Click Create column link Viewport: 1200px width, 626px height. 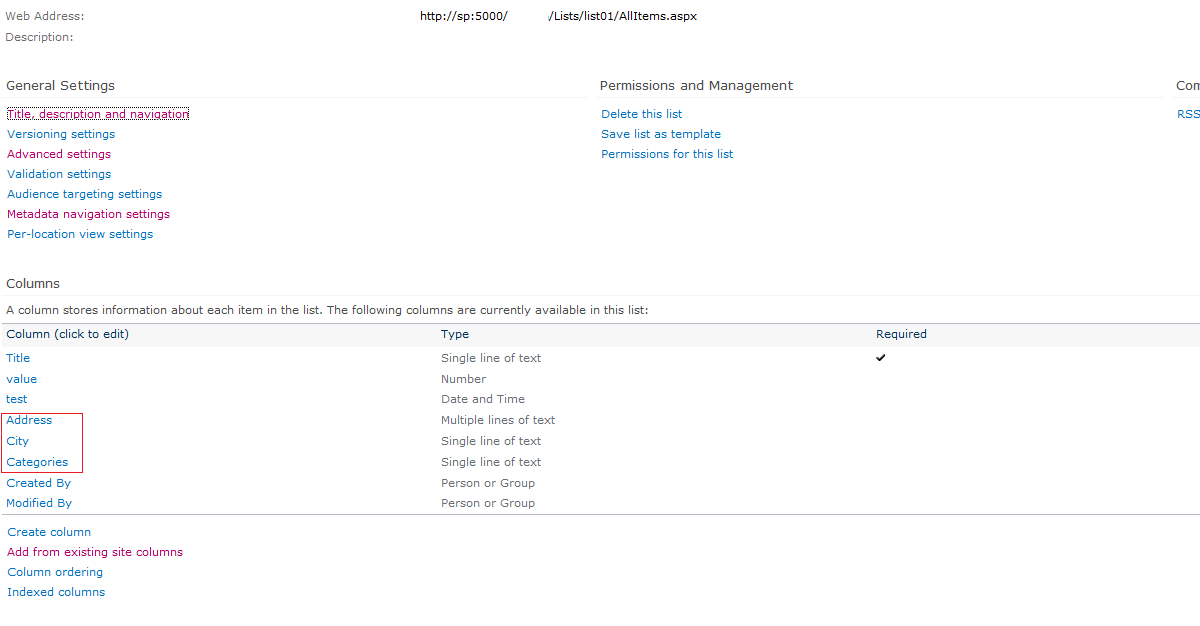pyautogui.click(x=49, y=532)
